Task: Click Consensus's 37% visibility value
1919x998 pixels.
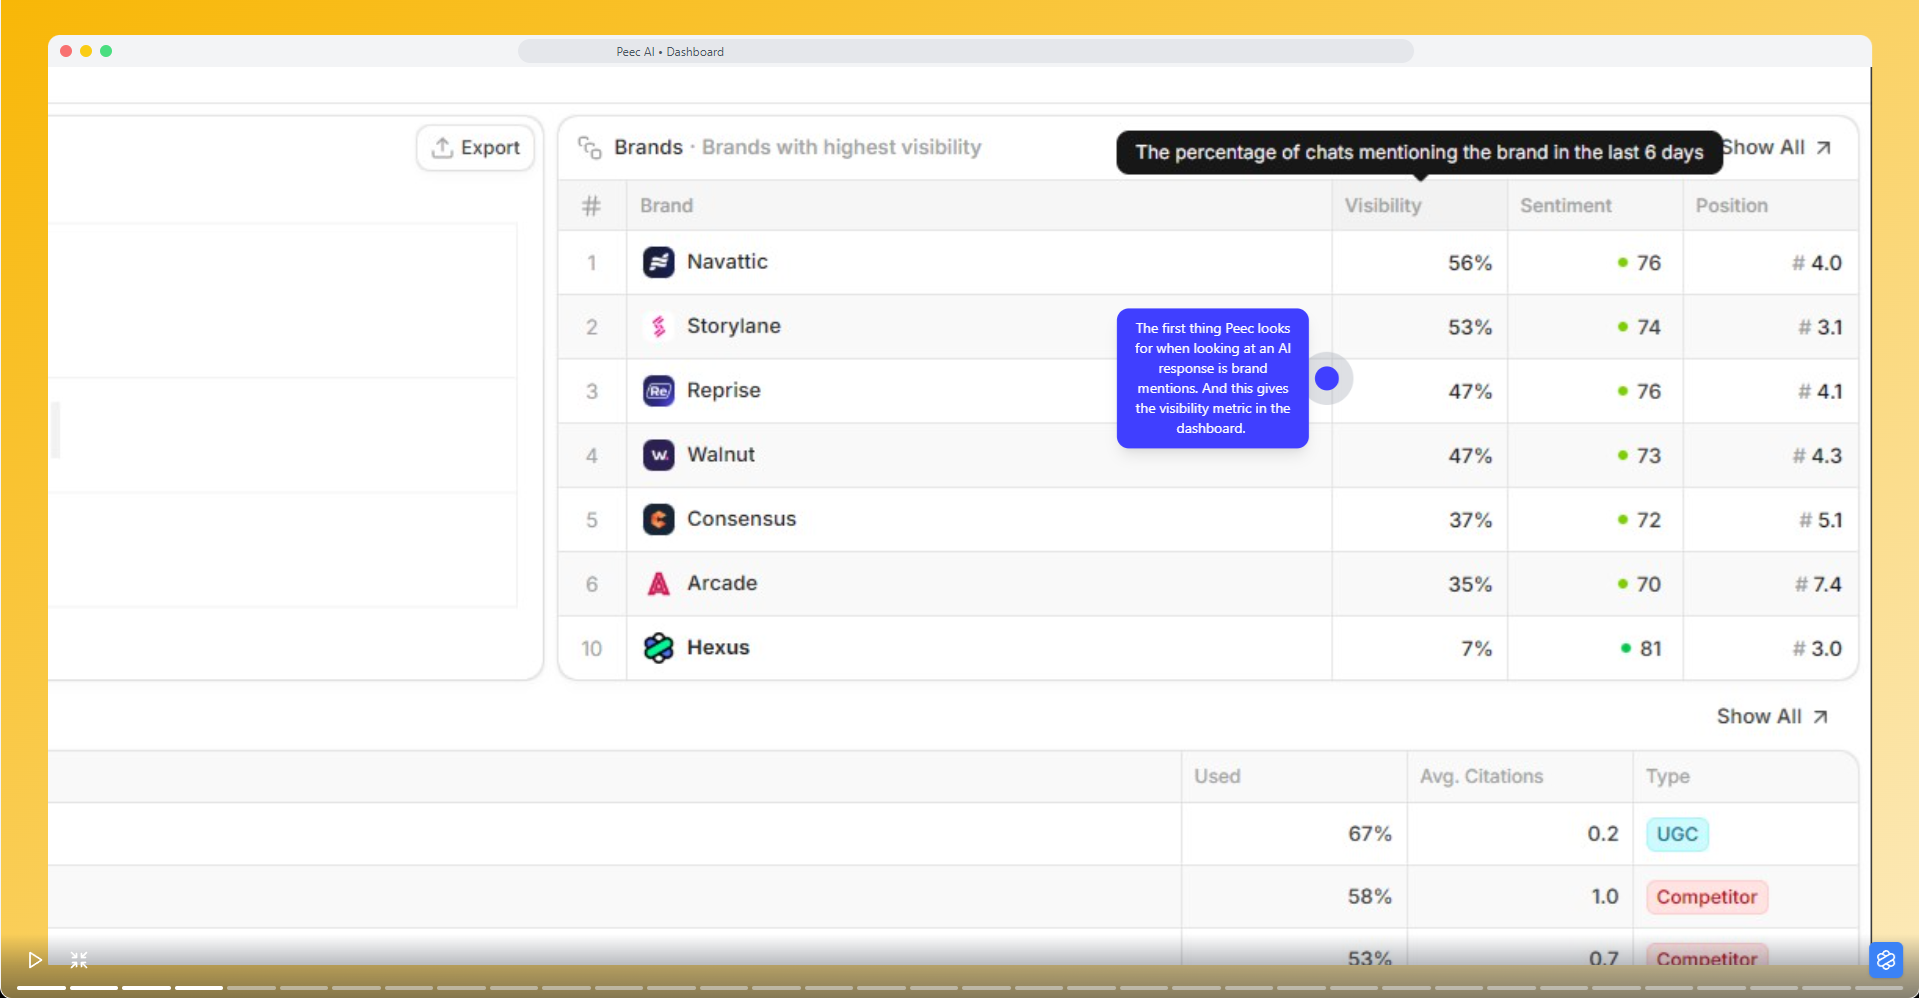Action: [x=1469, y=520]
